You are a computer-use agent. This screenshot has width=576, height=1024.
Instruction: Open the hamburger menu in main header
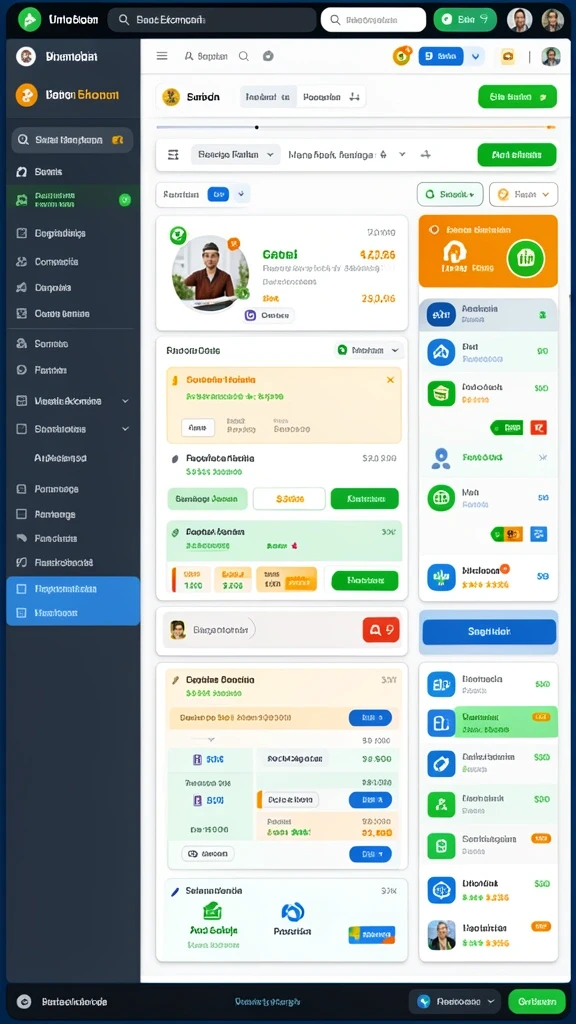162,56
